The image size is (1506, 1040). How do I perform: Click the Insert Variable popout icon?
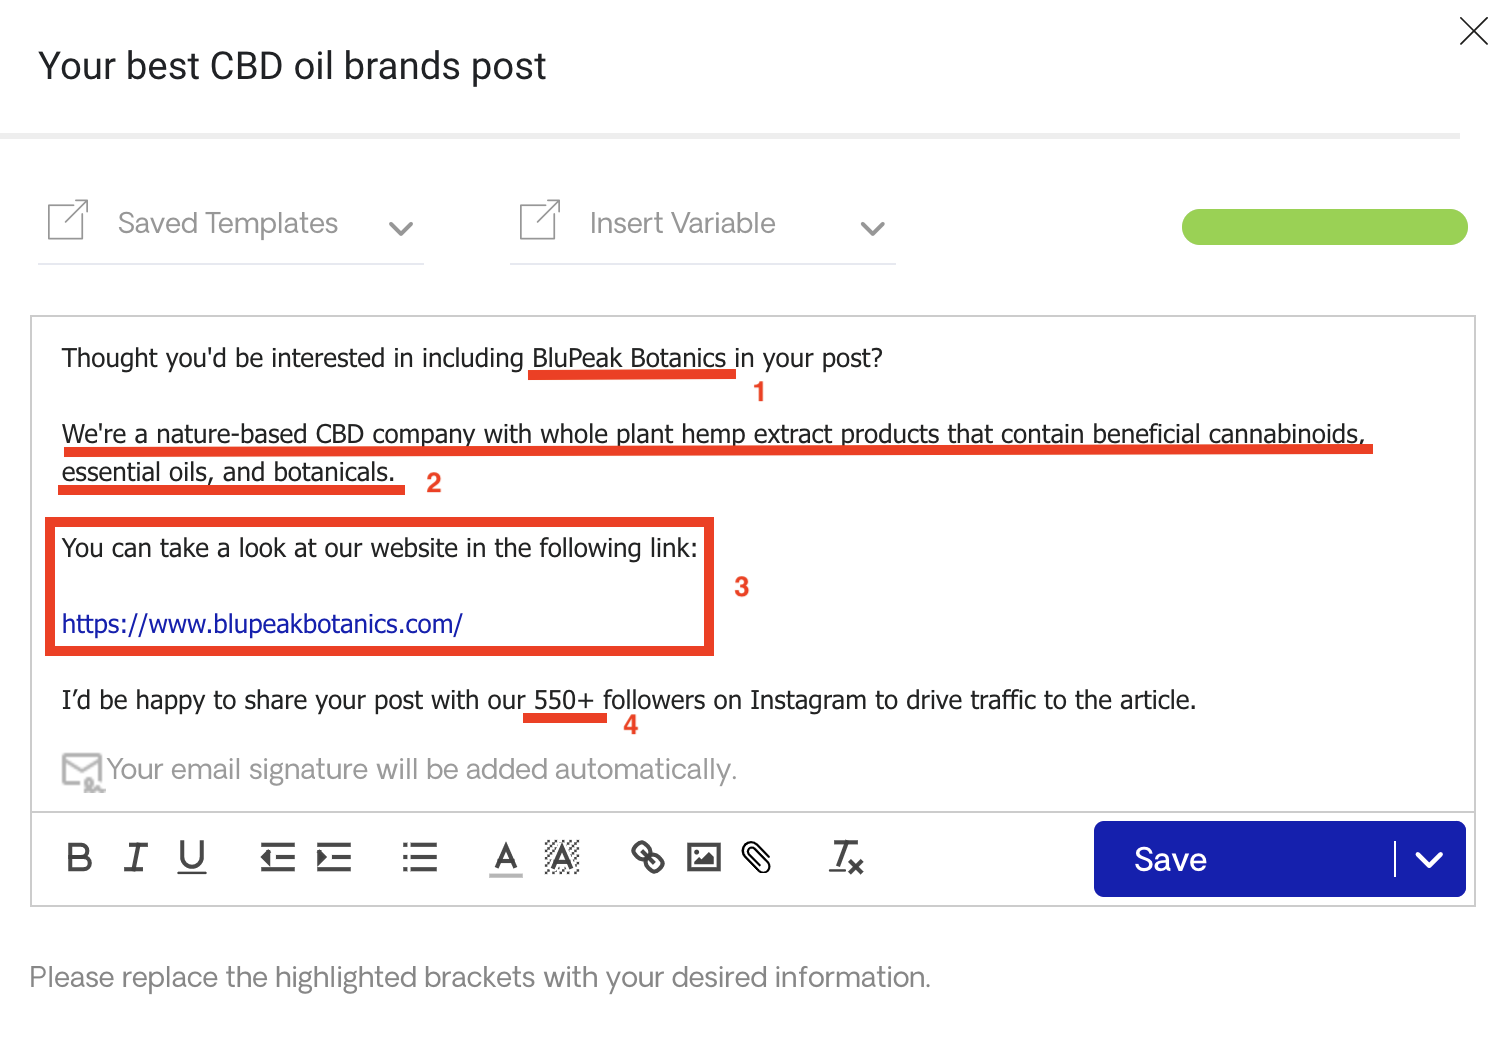pyautogui.click(x=540, y=220)
